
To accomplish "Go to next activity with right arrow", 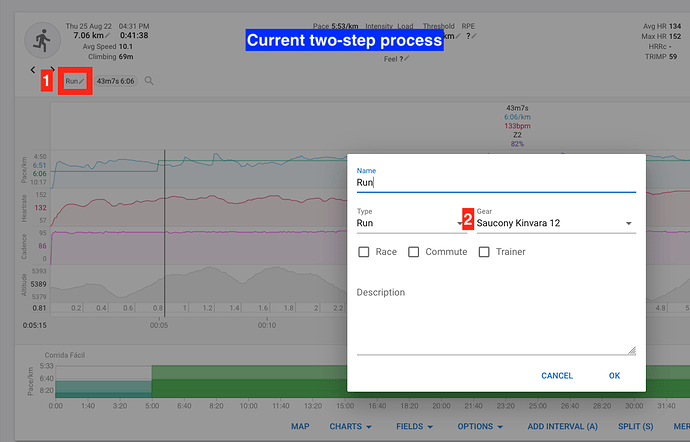I will point(53,70).
